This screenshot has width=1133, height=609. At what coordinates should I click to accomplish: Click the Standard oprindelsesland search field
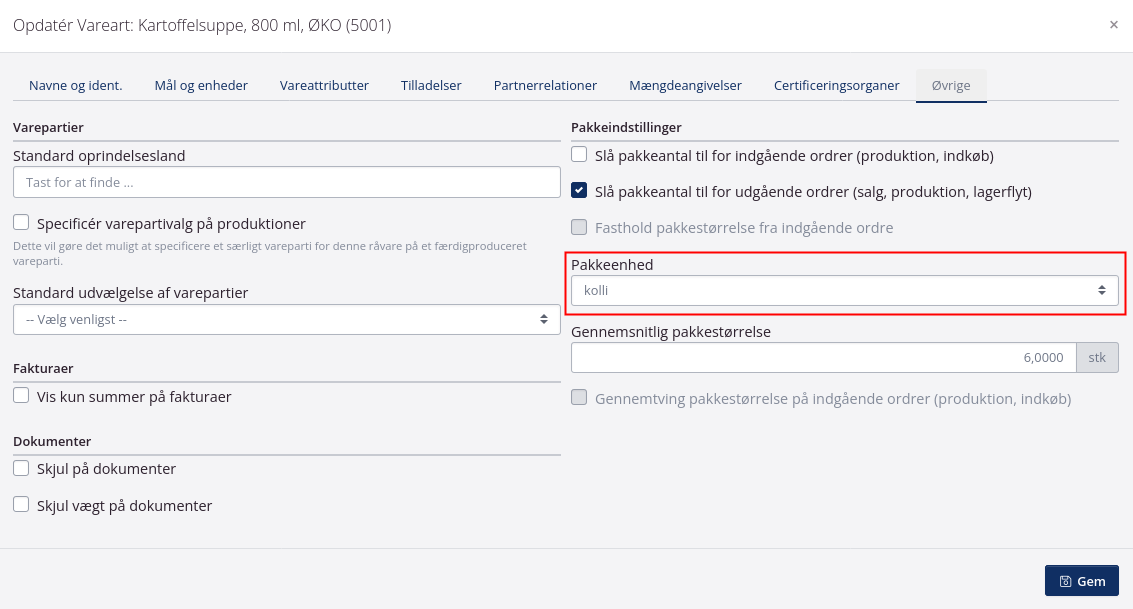(x=285, y=182)
